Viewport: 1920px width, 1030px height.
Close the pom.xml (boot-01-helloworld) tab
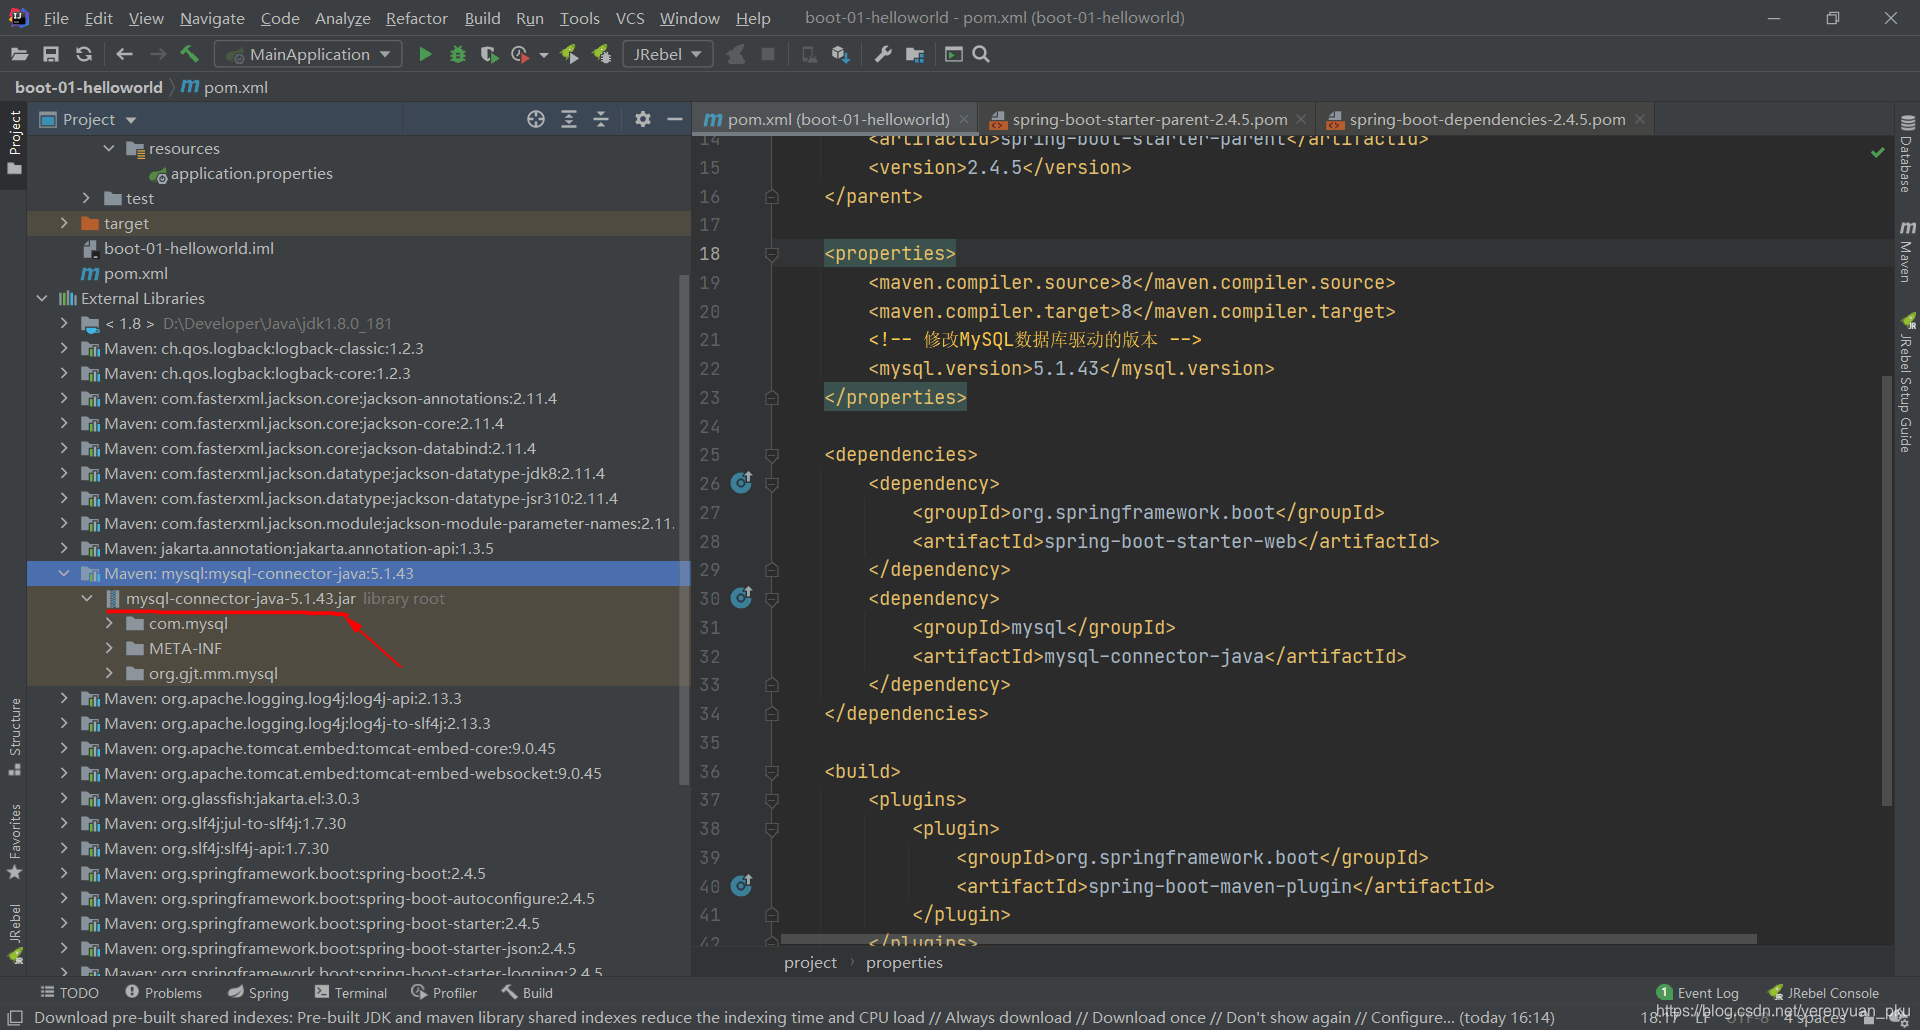[964, 120]
